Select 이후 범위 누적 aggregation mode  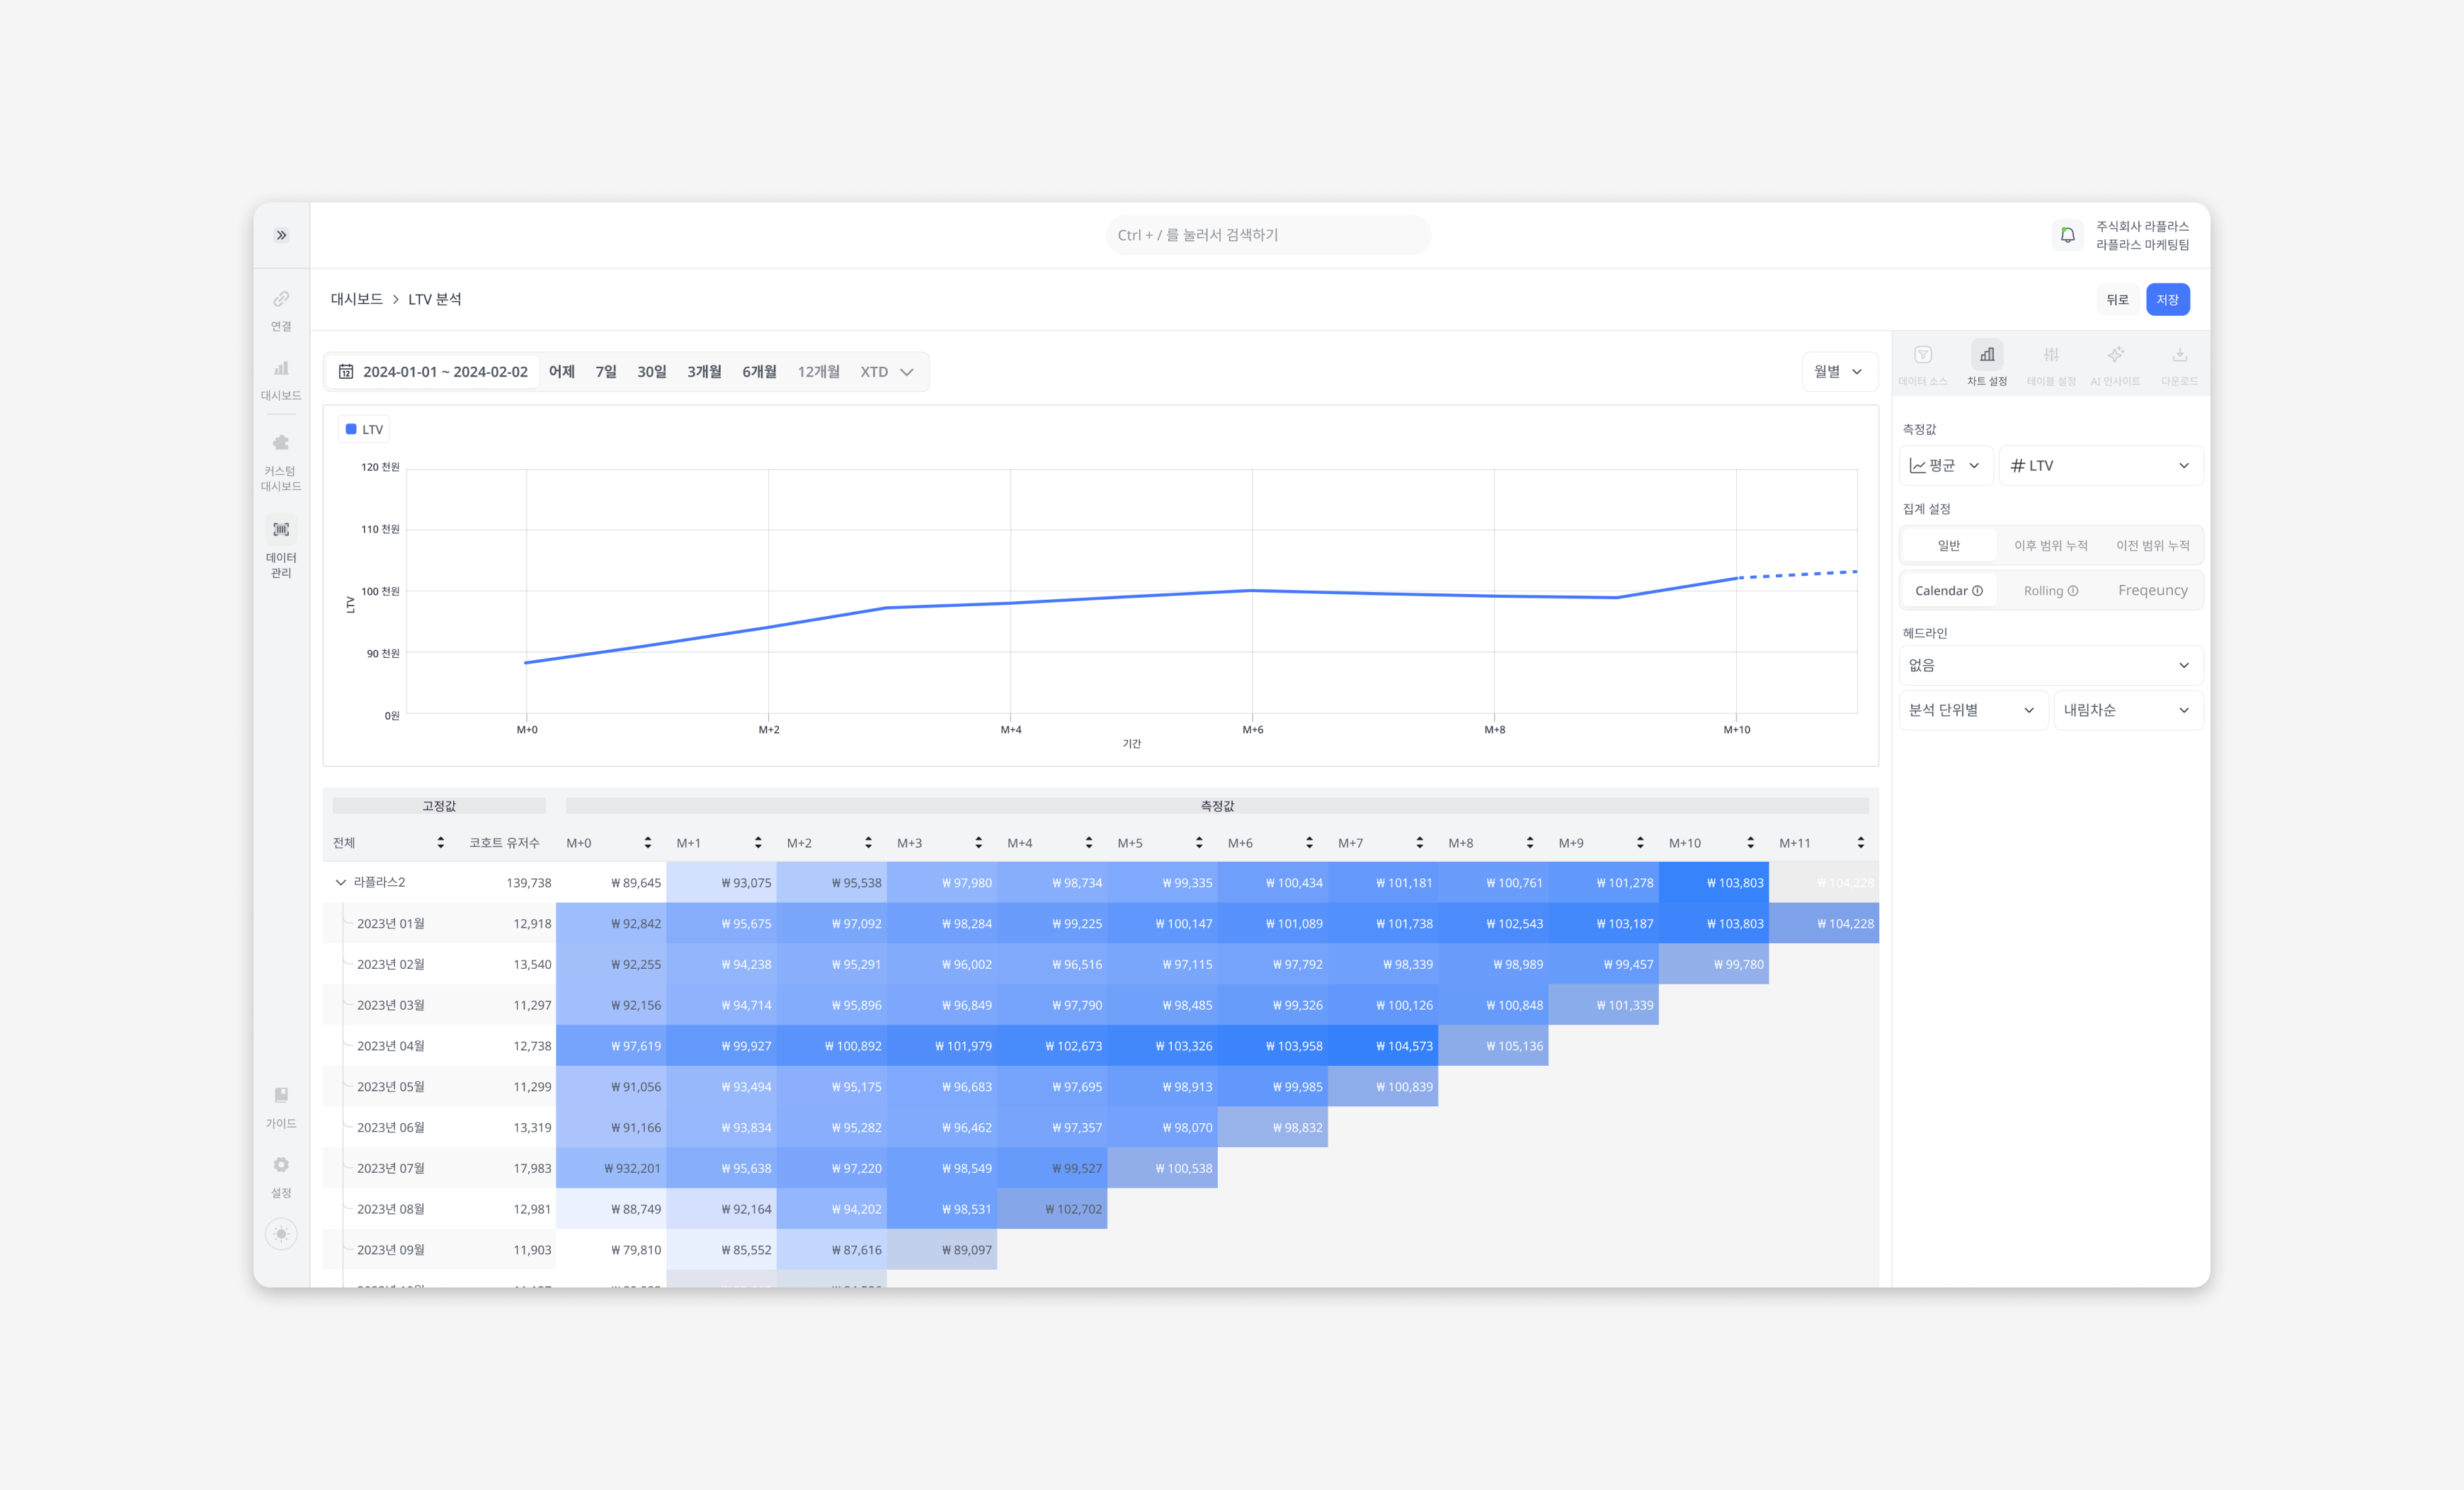[2050, 545]
